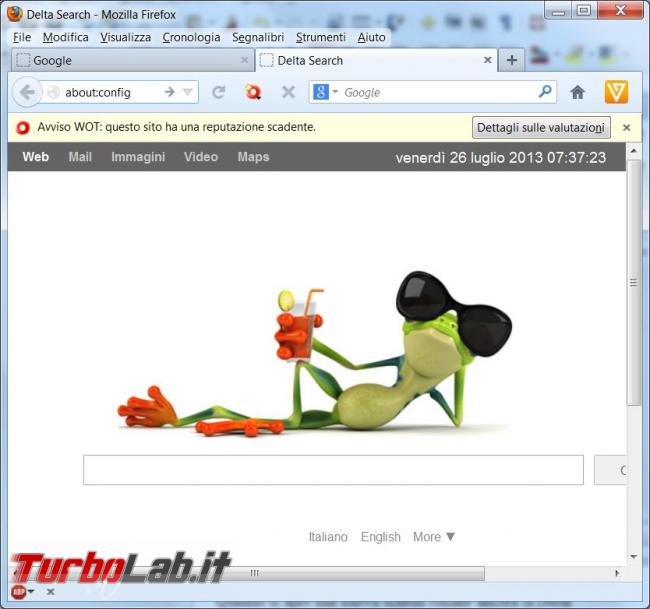Click the magnifier icon in the search box
This screenshot has height=609, width=650.
click(x=545, y=92)
